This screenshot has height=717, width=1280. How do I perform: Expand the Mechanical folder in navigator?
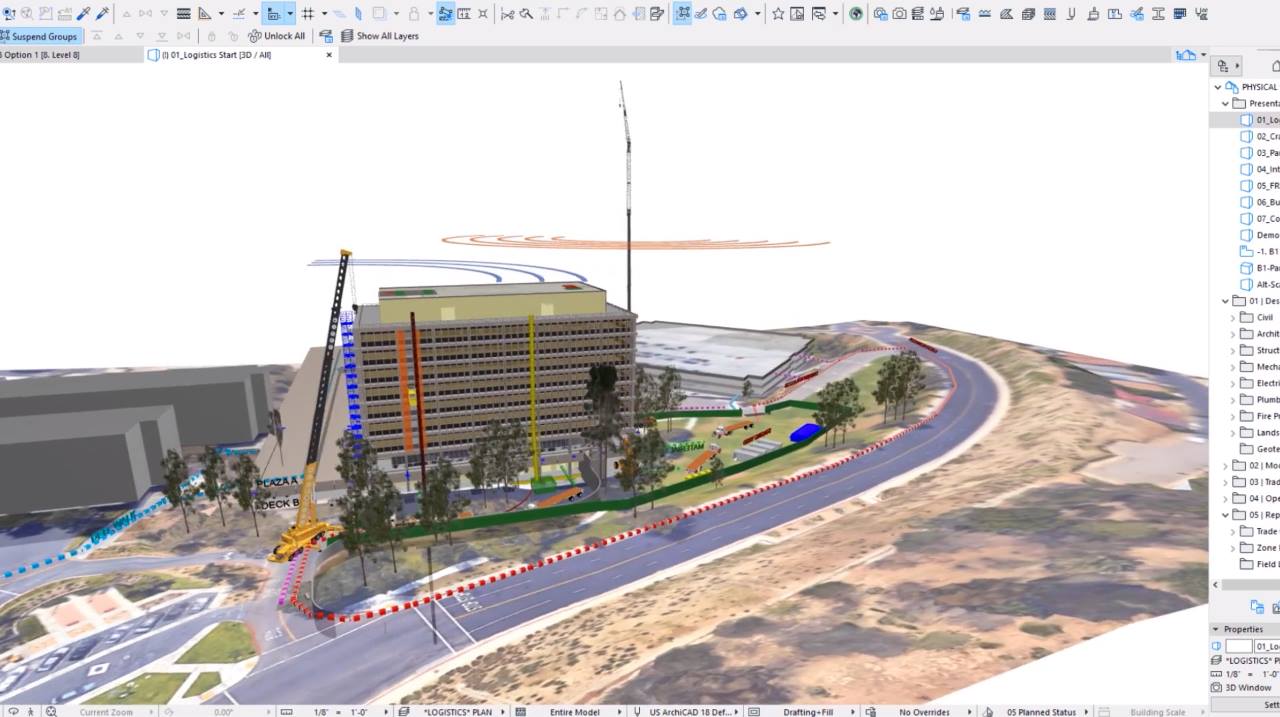pyautogui.click(x=1233, y=366)
